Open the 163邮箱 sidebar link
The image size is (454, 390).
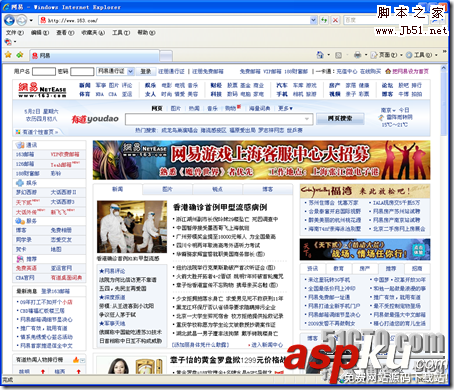(25, 154)
